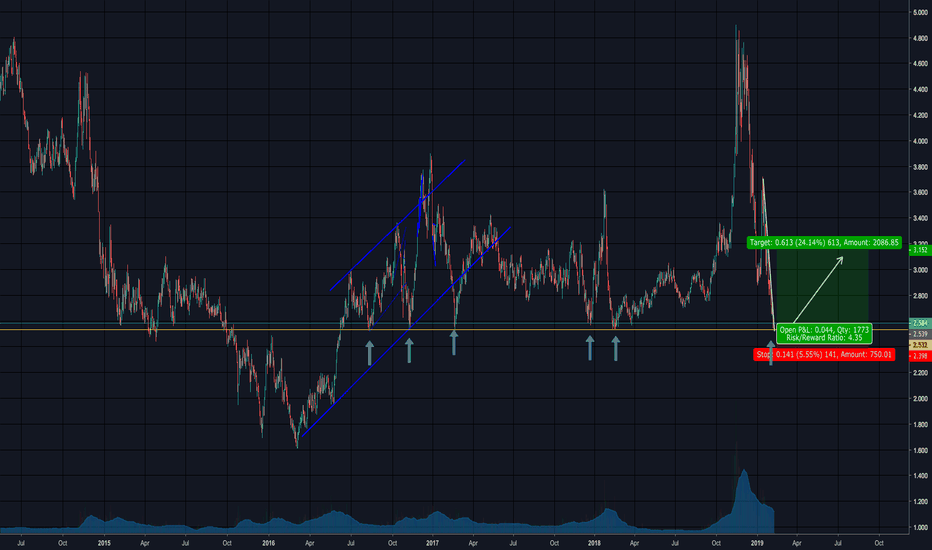Click the 2015 label on the time axis
The width and height of the screenshot is (932, 550).
coord(104,543)
